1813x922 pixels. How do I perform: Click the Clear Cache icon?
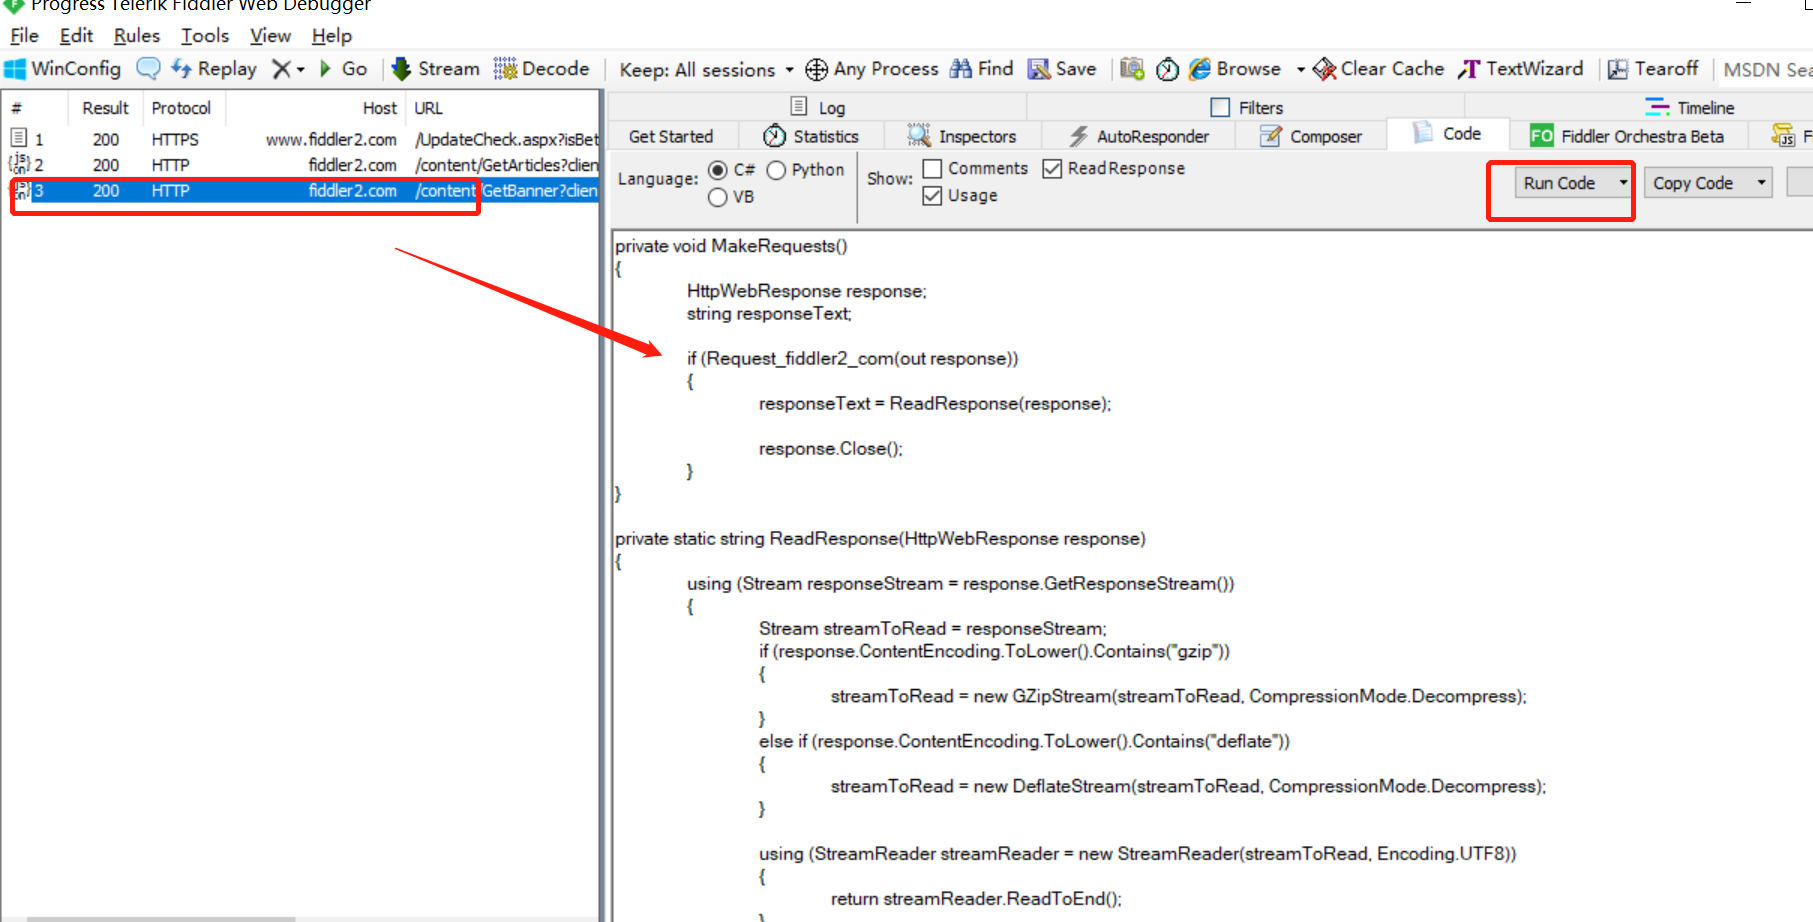click(1324, 69)
